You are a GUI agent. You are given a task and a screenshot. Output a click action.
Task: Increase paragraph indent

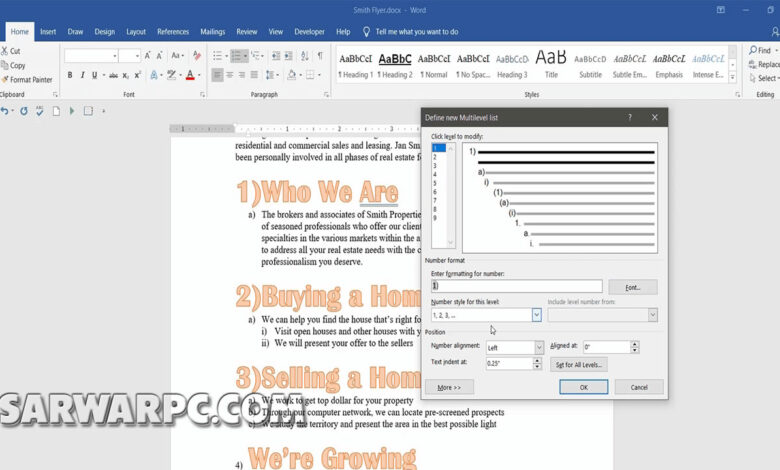pyautogui.click(x=289, y=56)
